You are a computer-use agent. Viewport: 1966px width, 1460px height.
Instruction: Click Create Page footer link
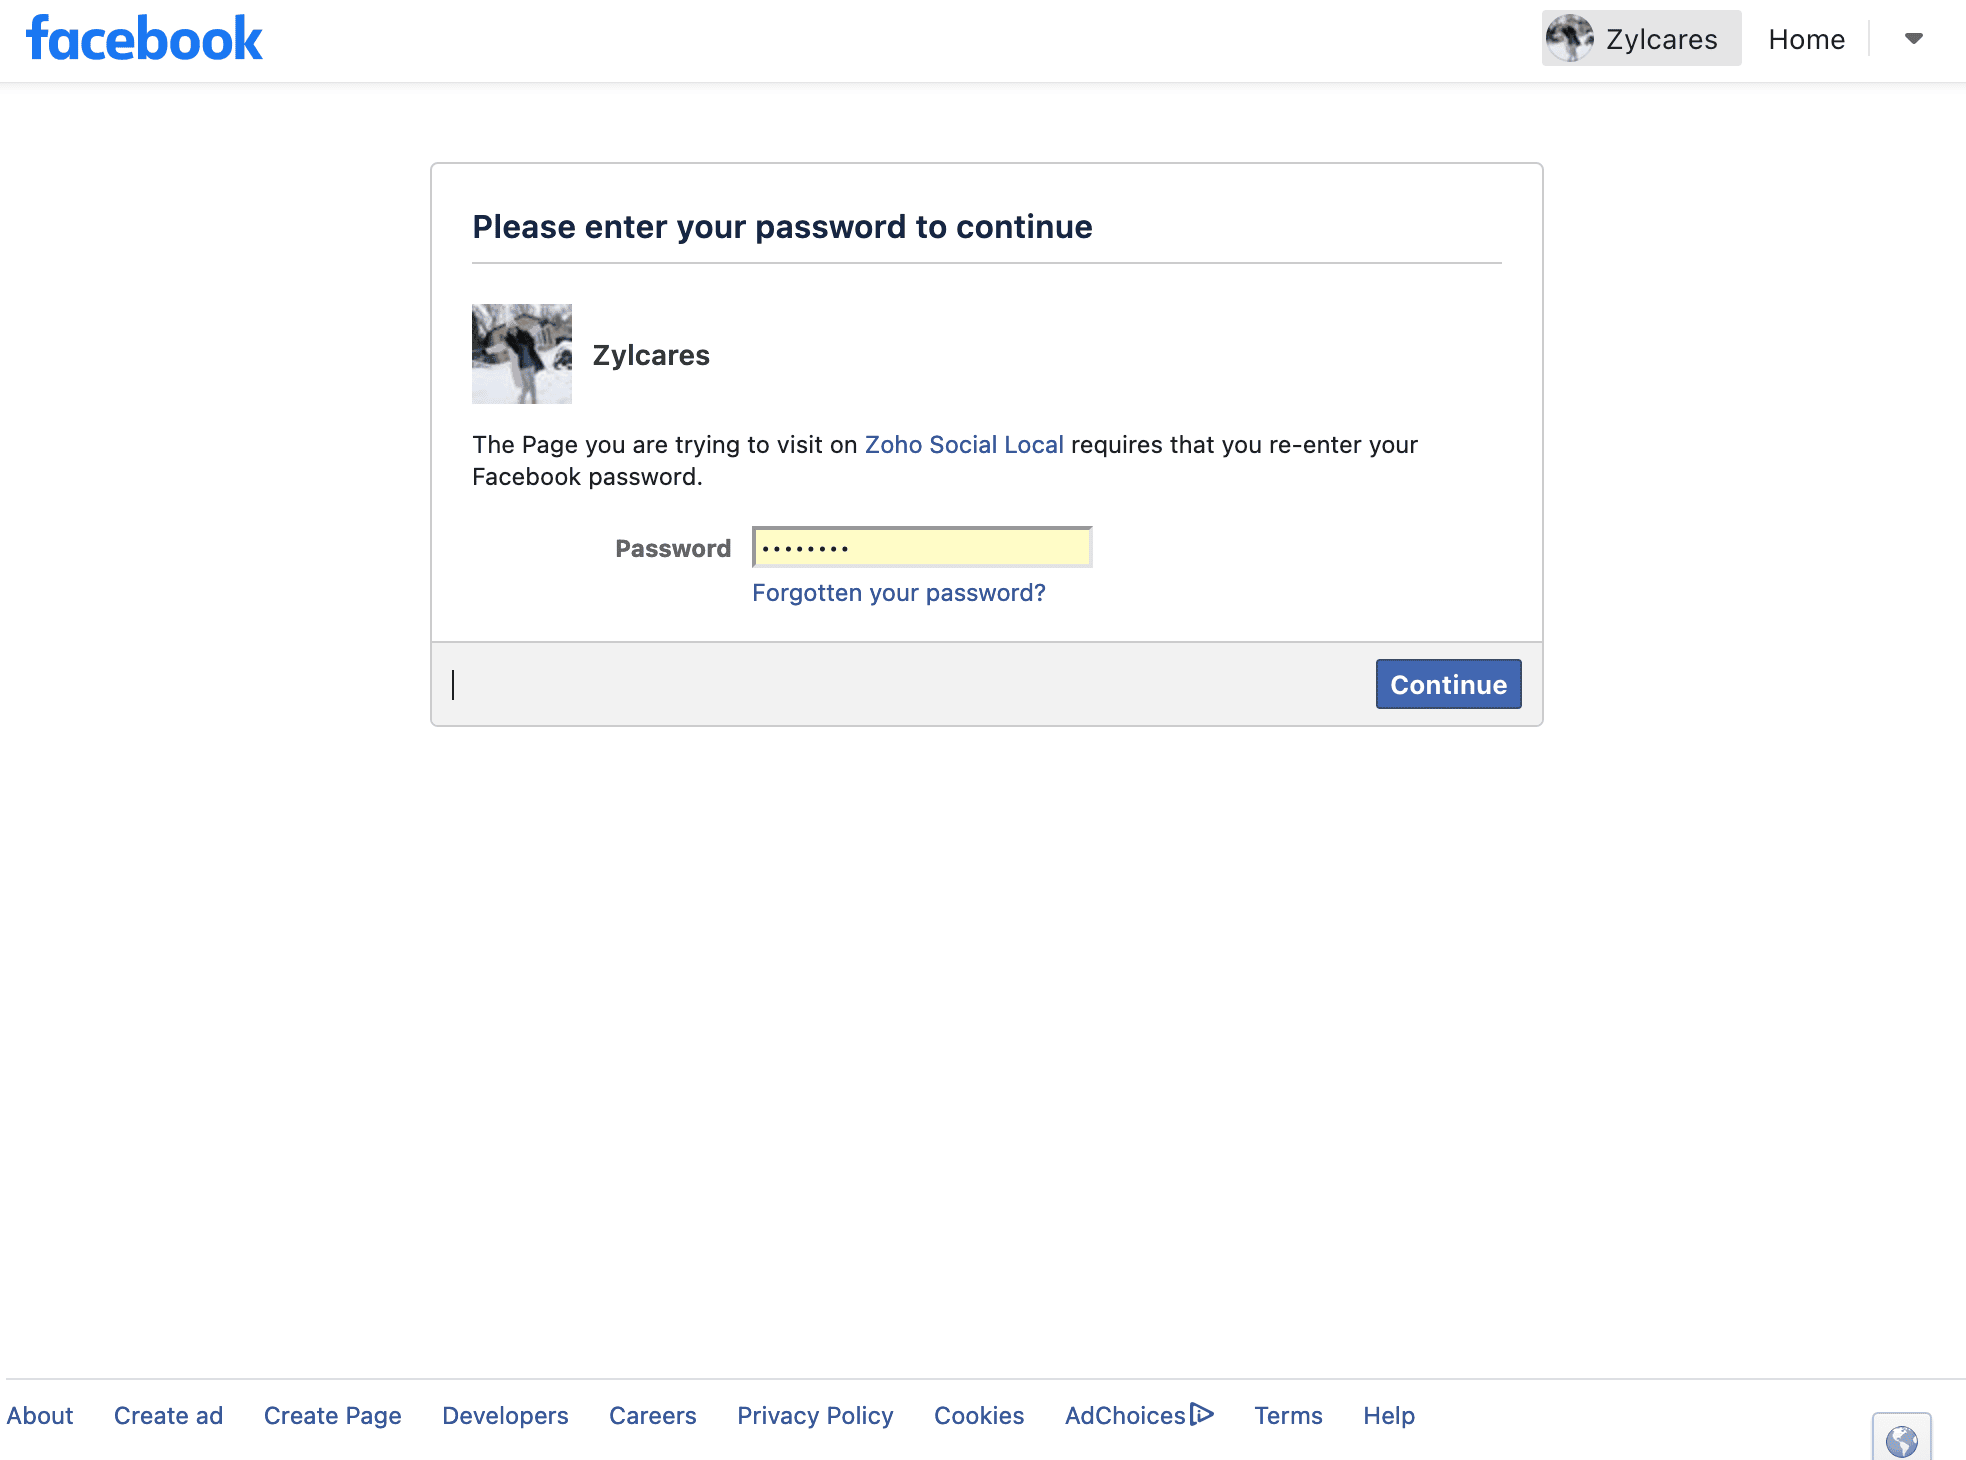point(332,1416)
